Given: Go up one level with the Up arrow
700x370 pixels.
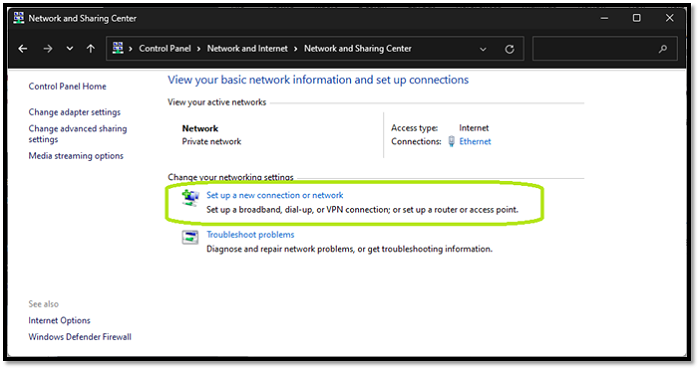Looking at the screenshot, I should click(x=91, y=49).
